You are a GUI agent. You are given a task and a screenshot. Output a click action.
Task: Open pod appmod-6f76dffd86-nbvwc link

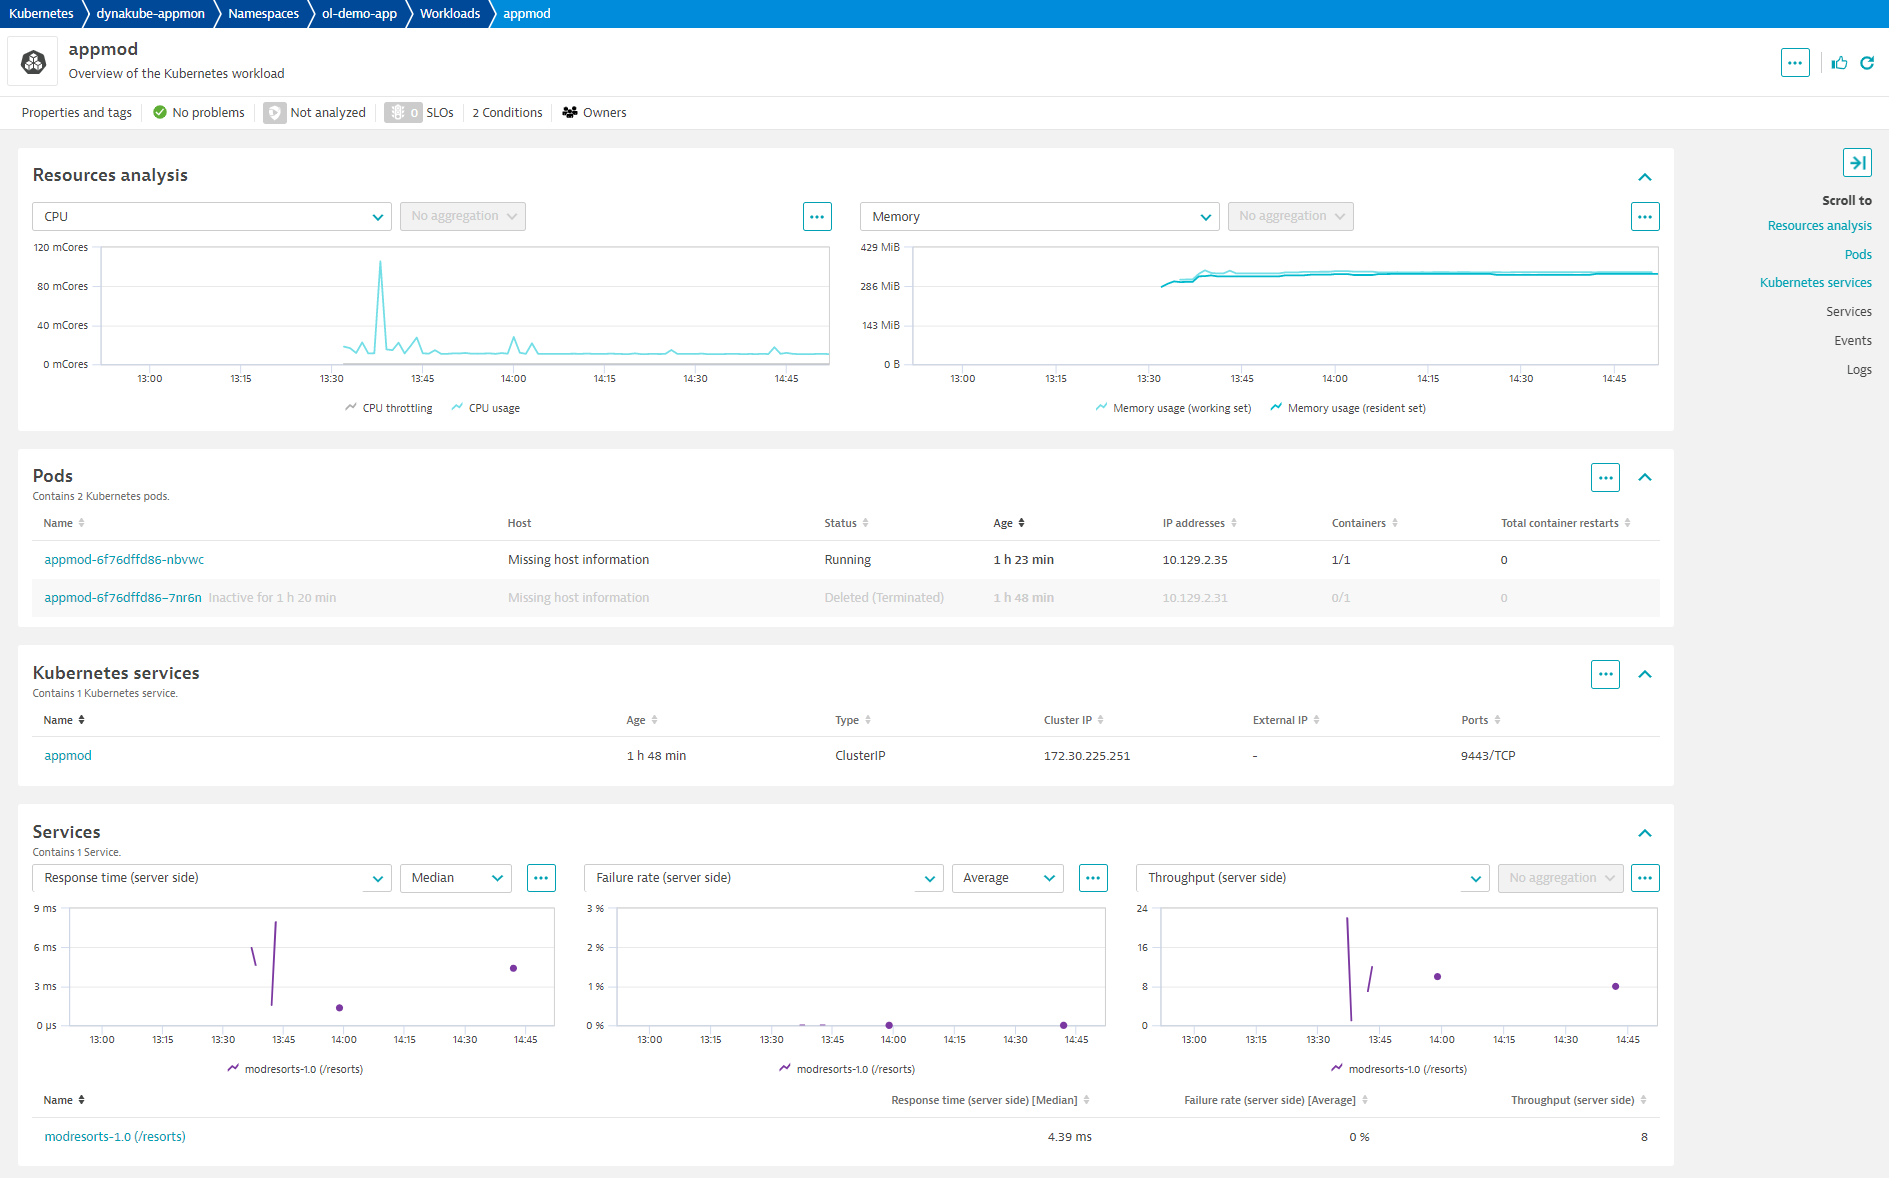(124, 560)
